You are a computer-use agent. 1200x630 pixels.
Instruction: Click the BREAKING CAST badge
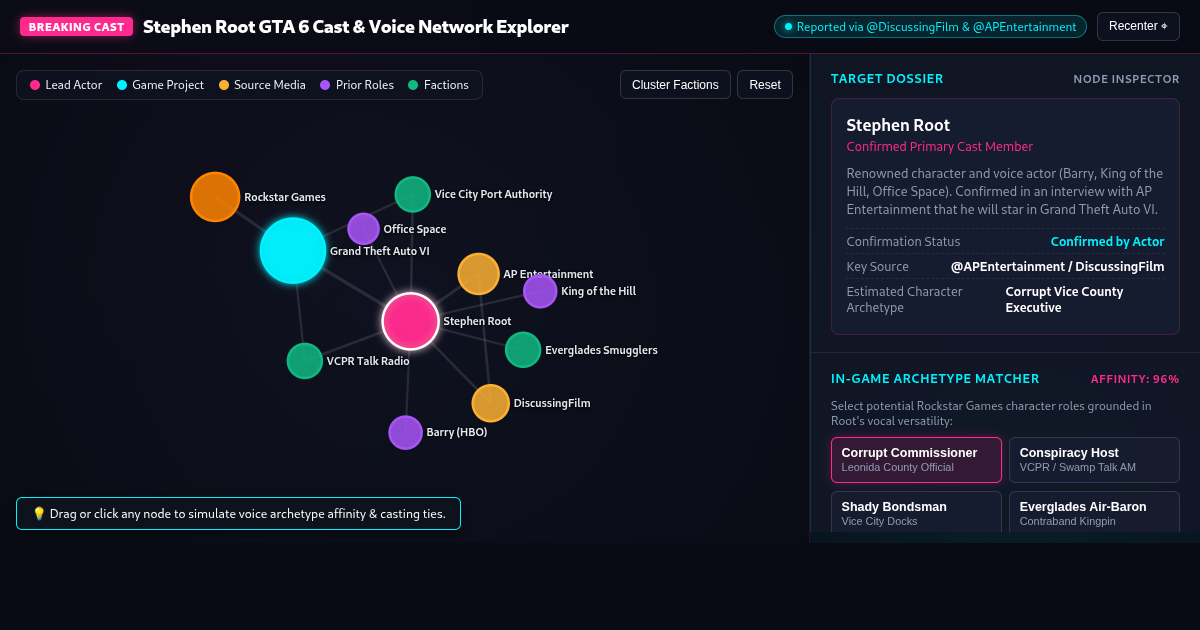click(x=76, y=26)
